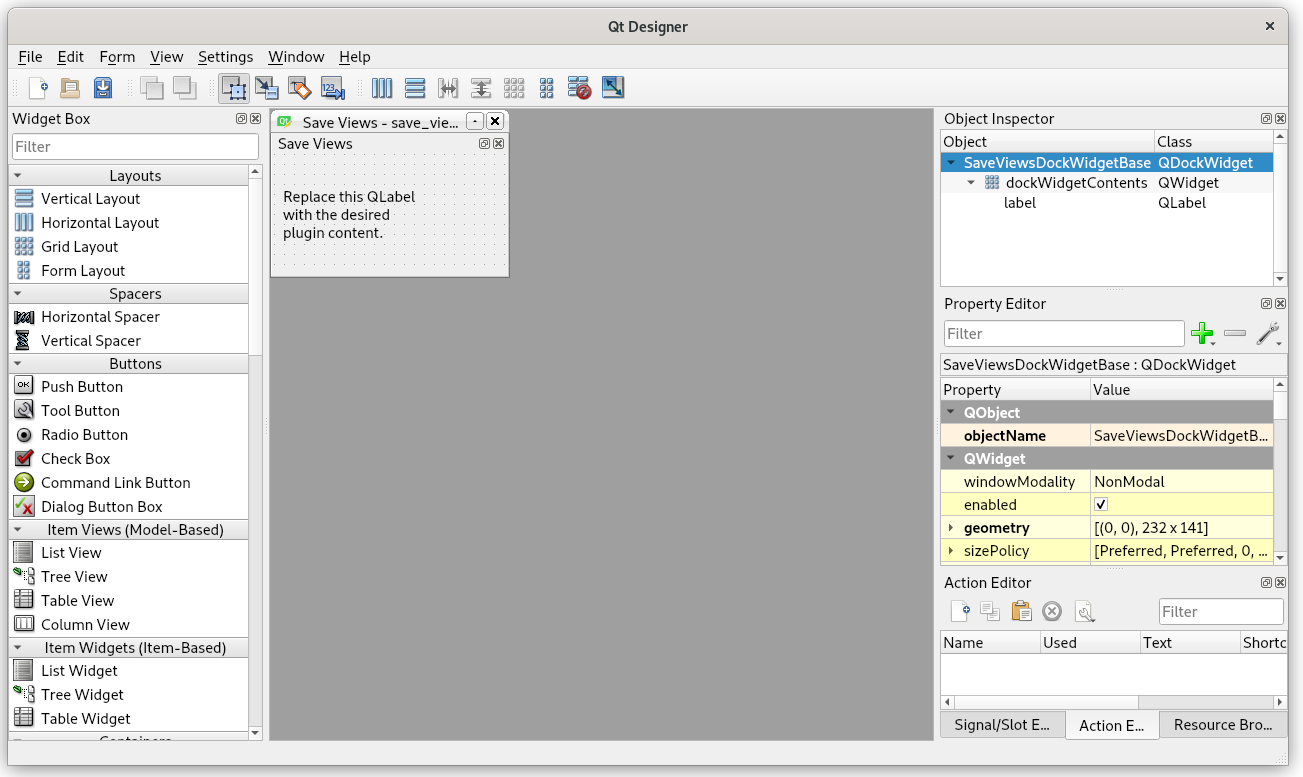Activate Edit Widgets mode

click(234, 88)
